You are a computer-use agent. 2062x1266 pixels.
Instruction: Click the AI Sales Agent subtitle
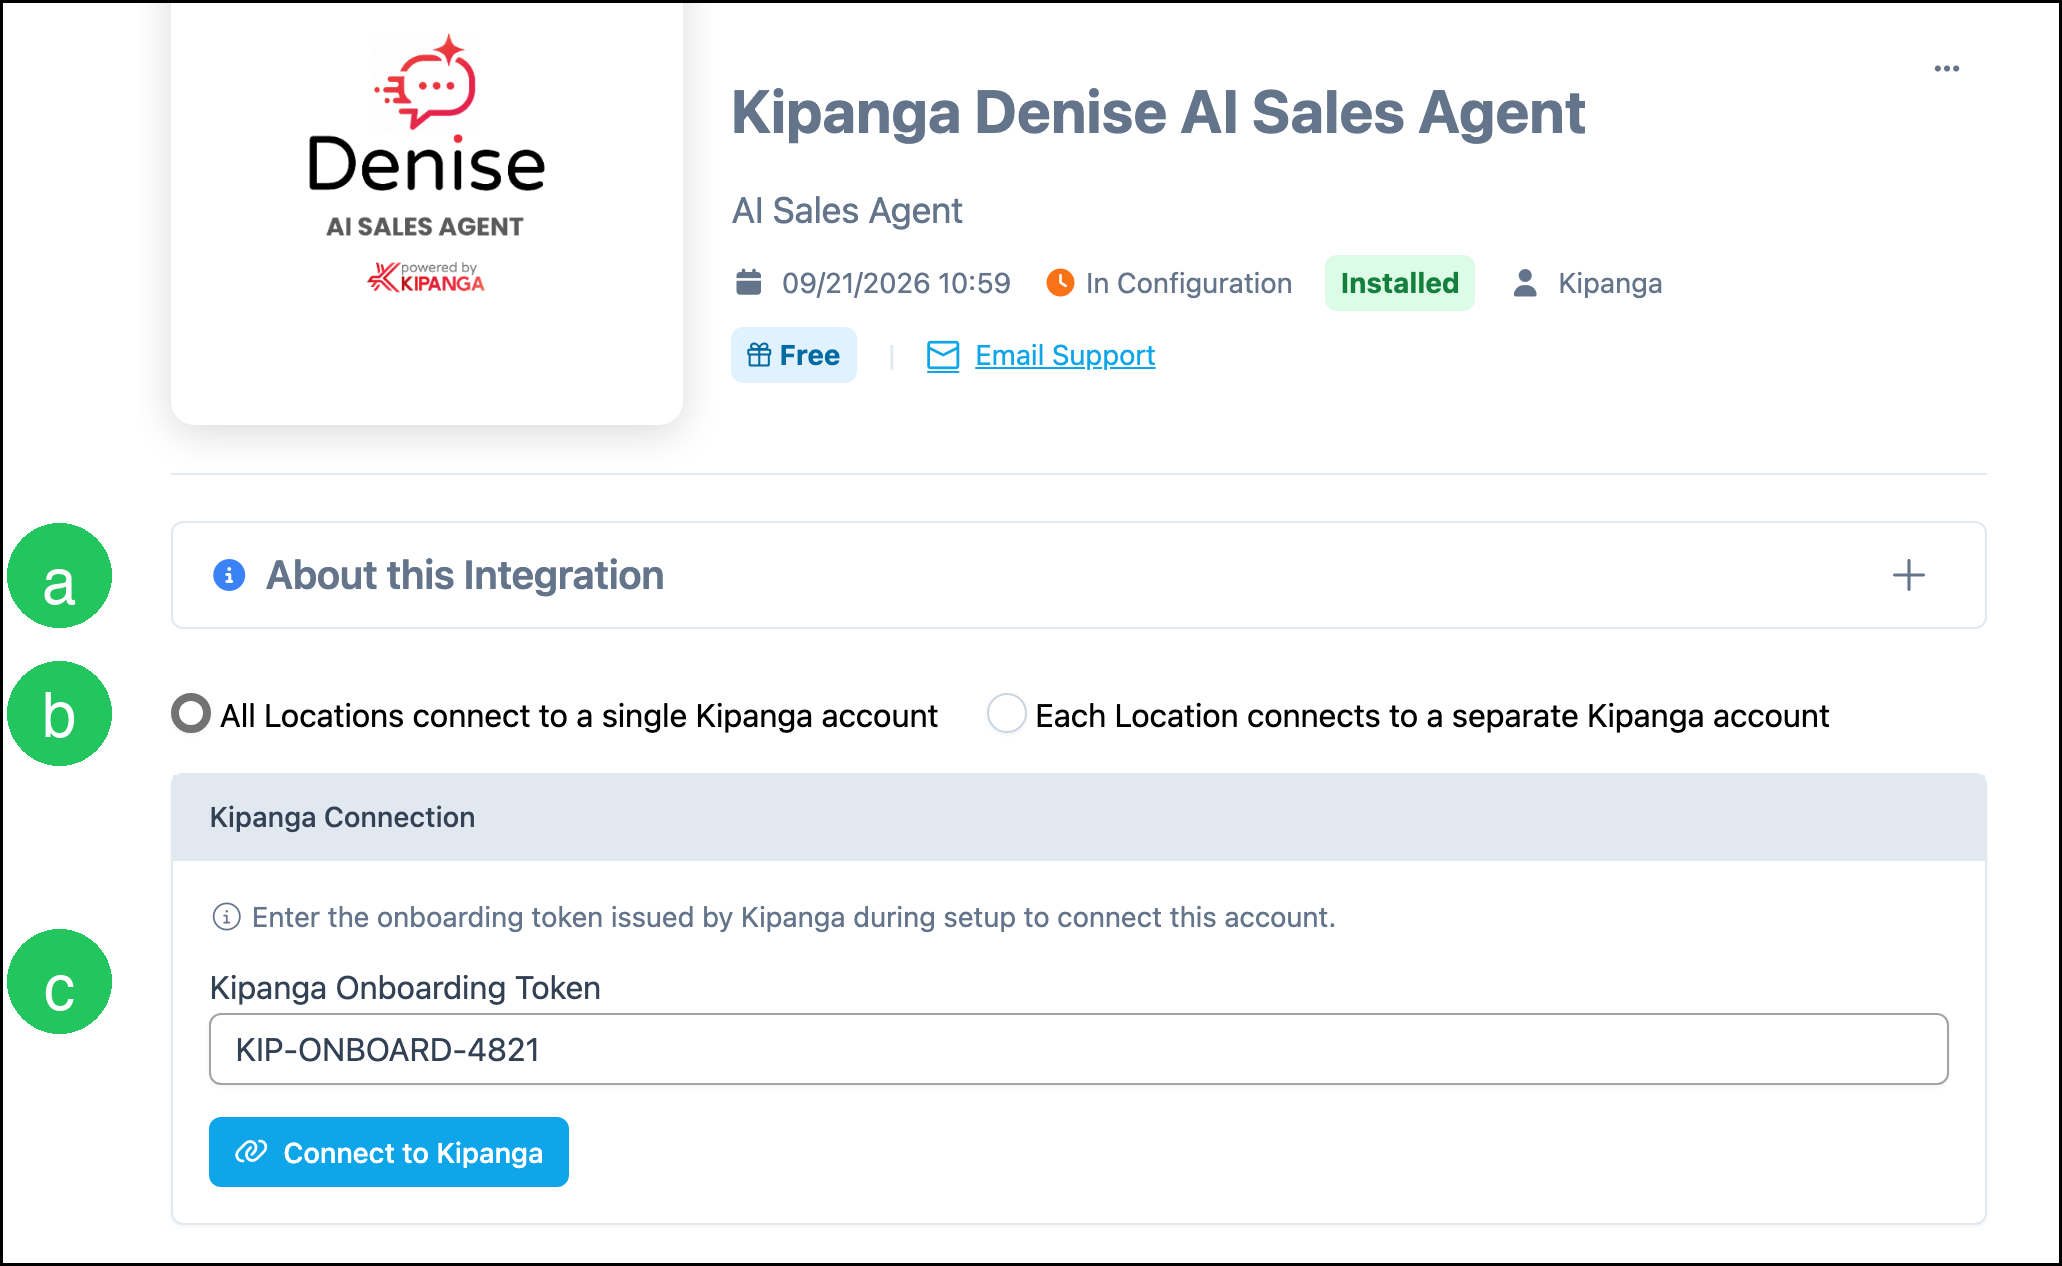847,211
